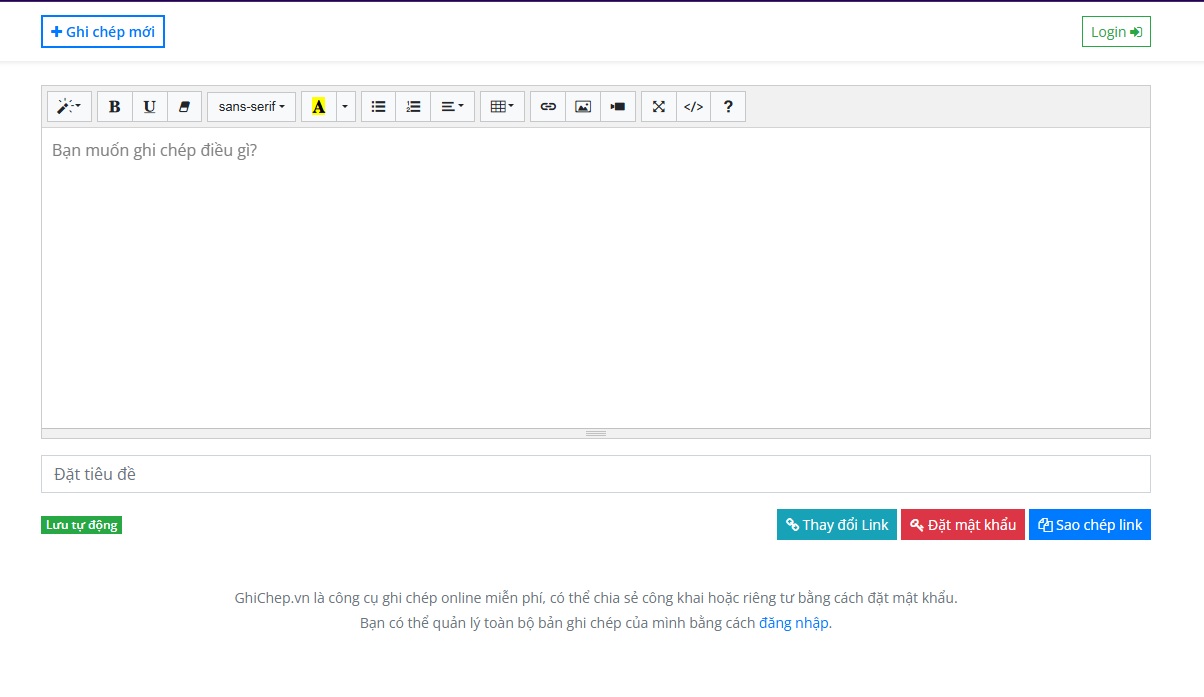Click the Thay đổi Link button

[x=837, y=525]
